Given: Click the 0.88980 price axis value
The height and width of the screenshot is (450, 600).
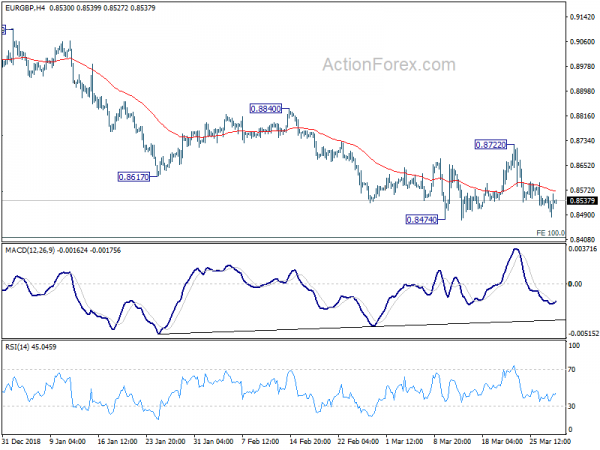Looking at the screenshot, I should tap(583, 91).
